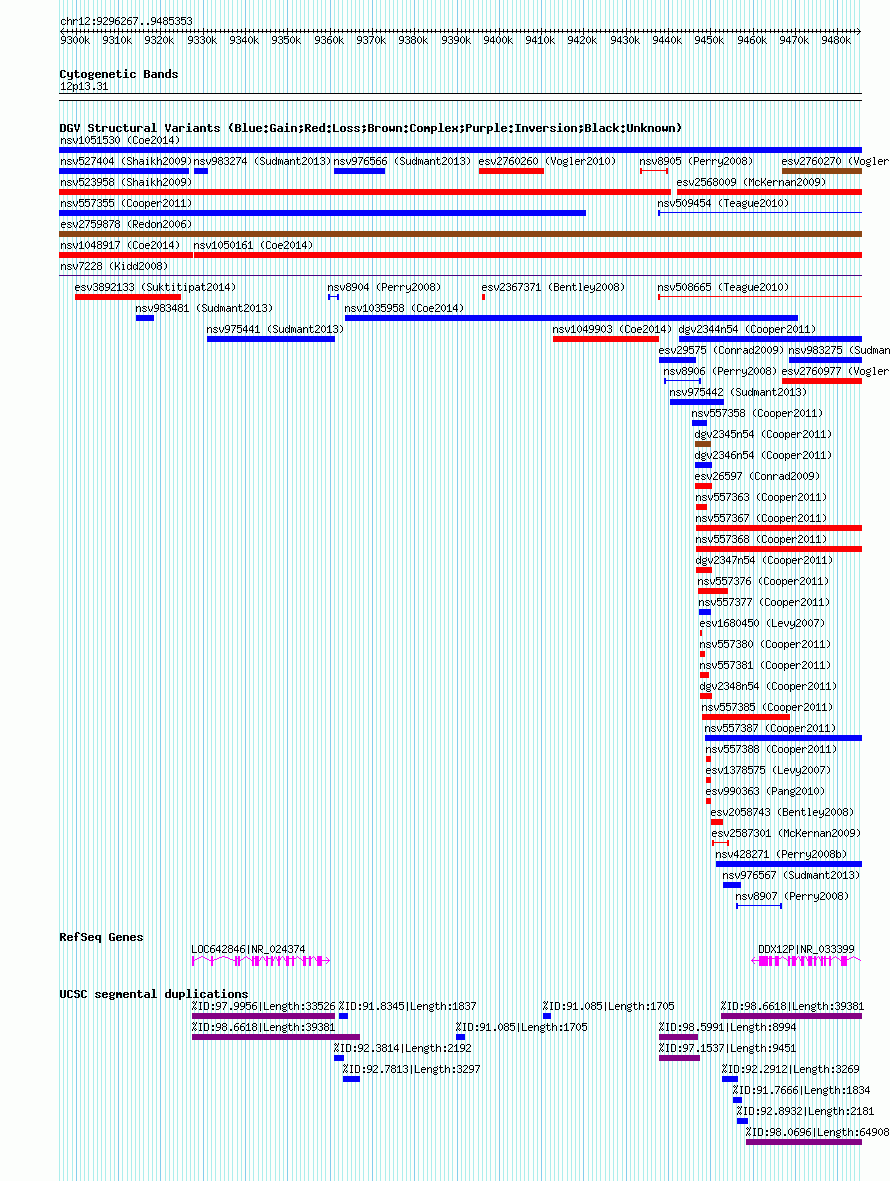The image size is (890, 1181).
Task: Open the nsv8905 (Perry2008) variant
Action: (654, 171)
